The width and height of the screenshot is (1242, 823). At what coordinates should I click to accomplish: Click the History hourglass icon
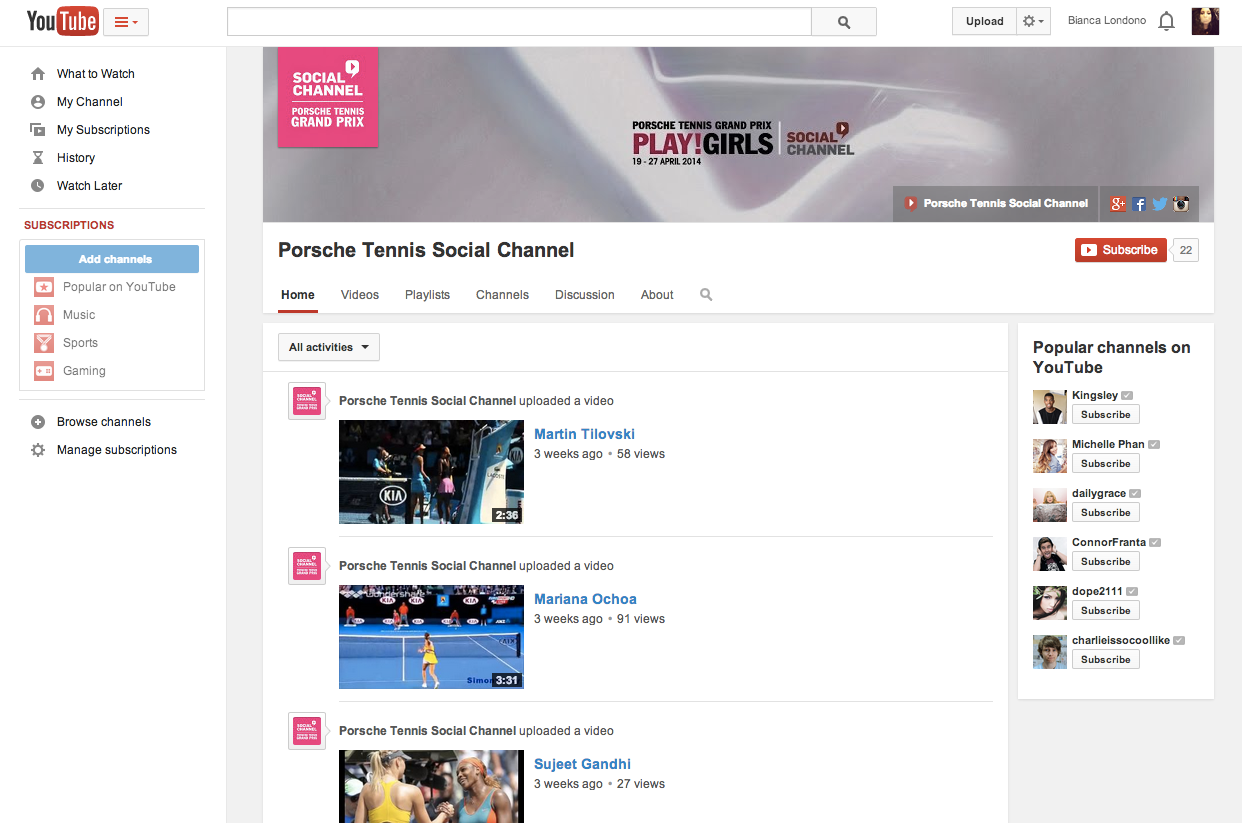tap(38, 158)
